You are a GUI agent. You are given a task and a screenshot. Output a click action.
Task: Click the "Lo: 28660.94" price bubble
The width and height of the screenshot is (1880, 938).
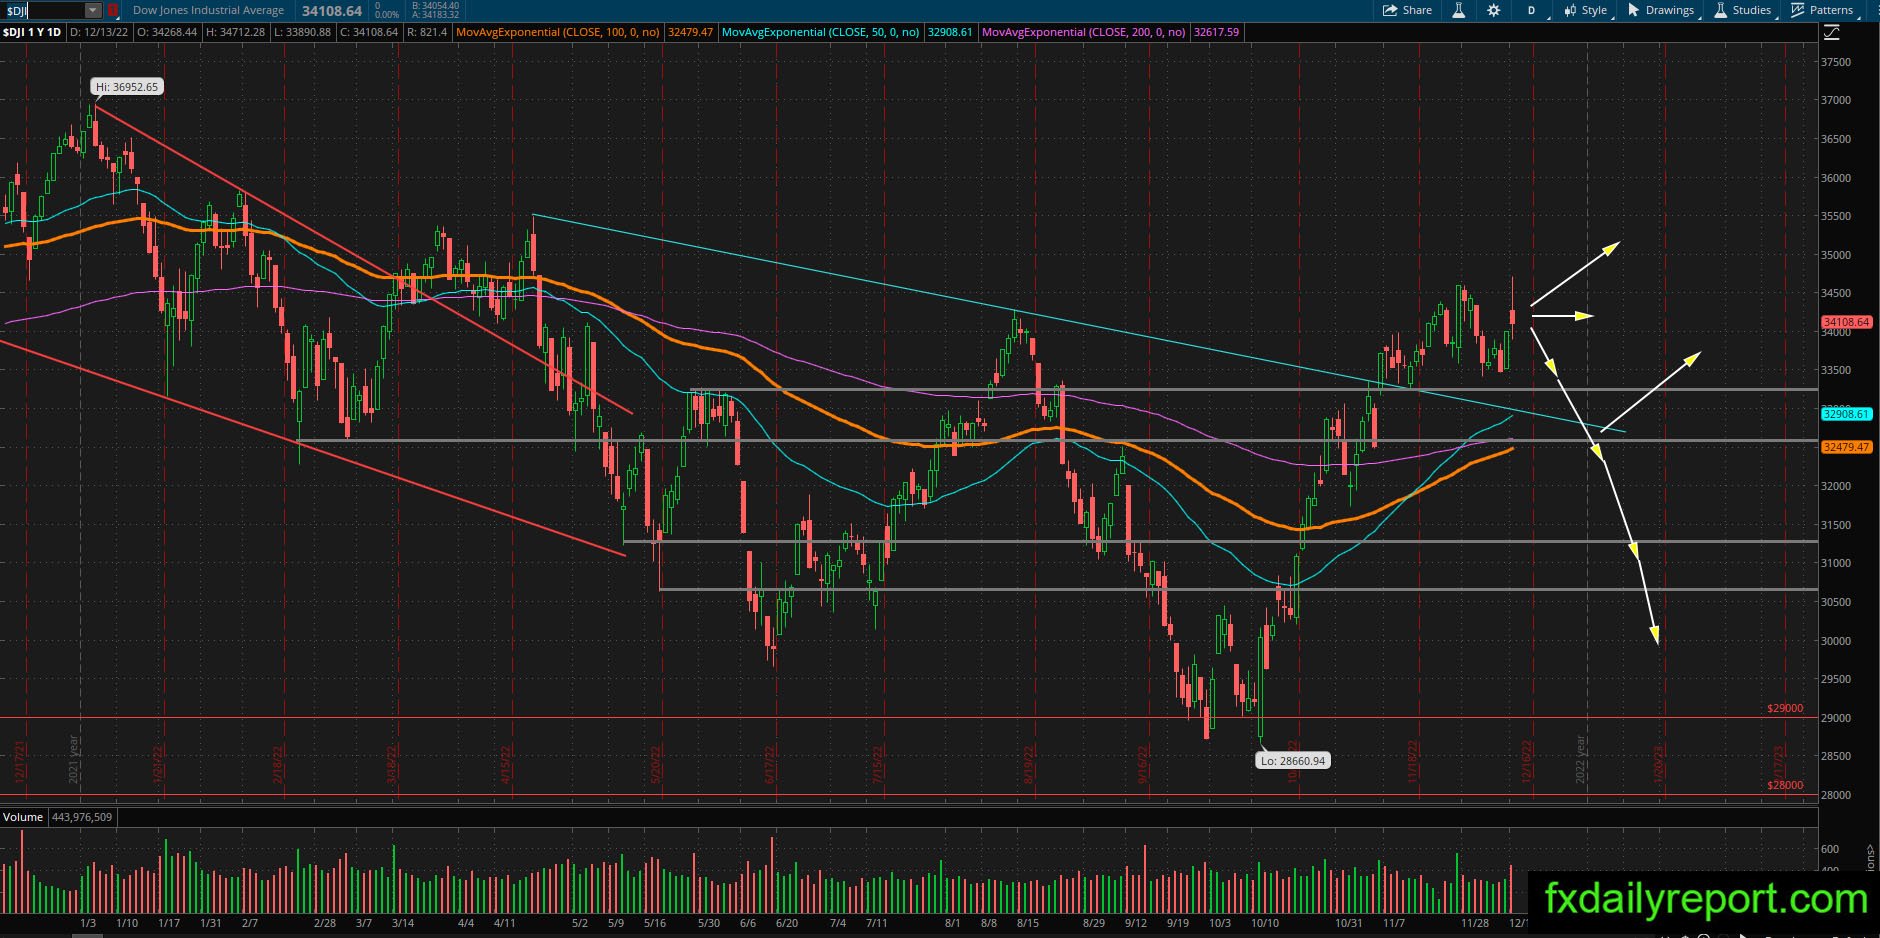(x=1293, y=761)
